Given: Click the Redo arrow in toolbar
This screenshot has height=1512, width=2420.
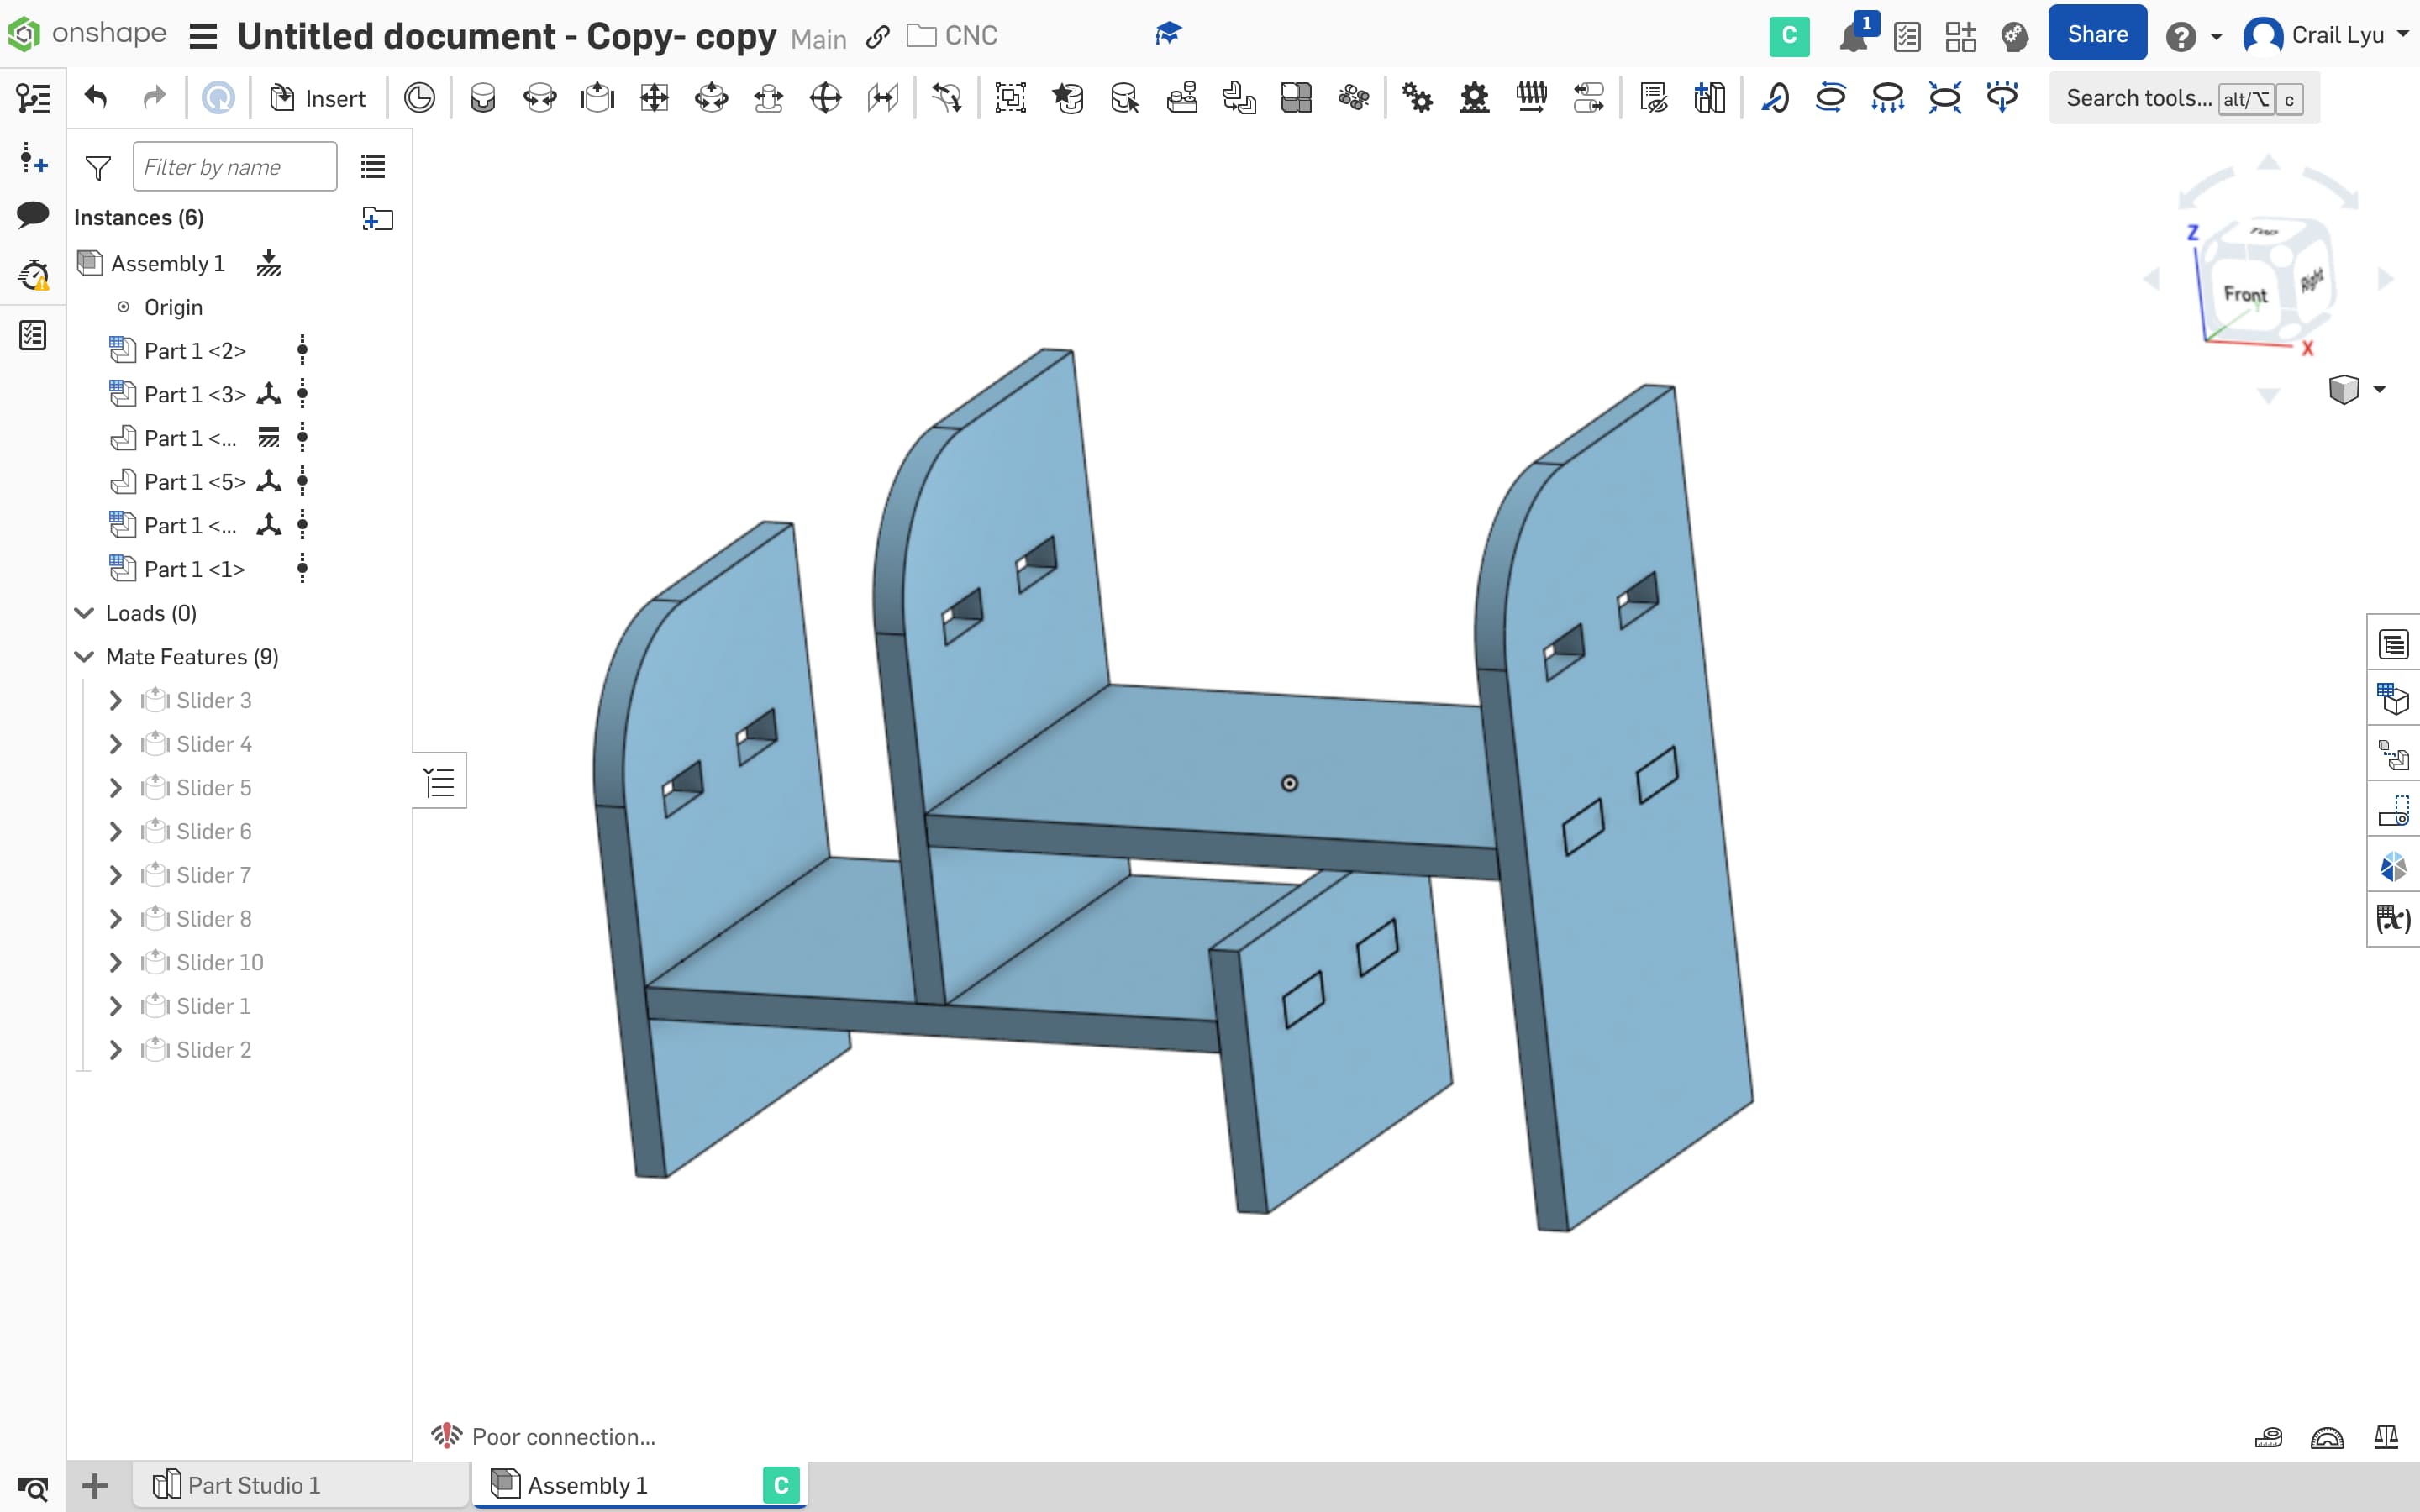Looking at the screenshot, I should coord(154,97).
